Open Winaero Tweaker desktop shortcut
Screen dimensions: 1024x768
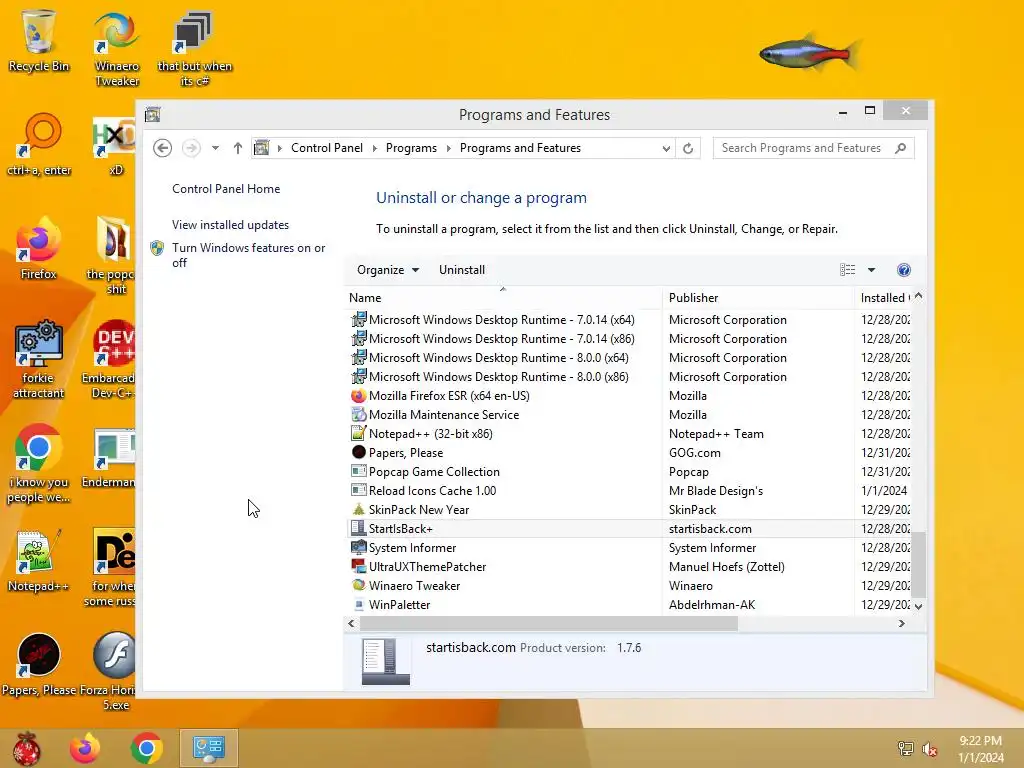pyautogui.click(x=117, y=48)
